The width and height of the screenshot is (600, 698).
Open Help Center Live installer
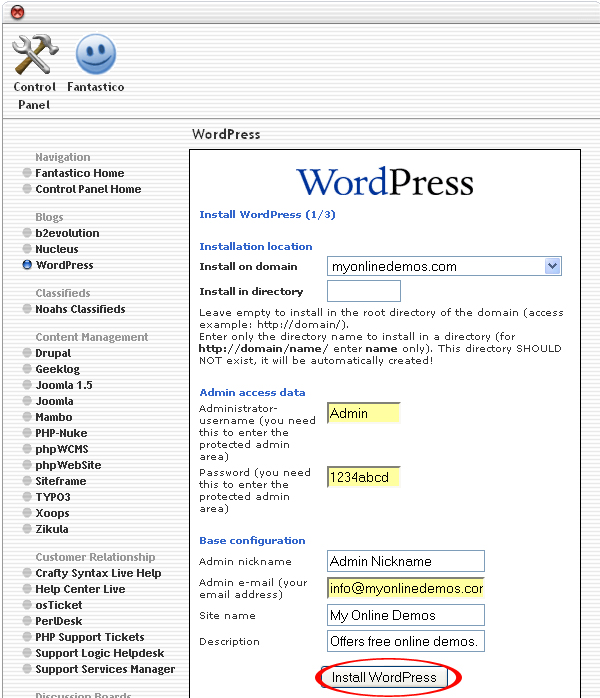coord(80,589)
